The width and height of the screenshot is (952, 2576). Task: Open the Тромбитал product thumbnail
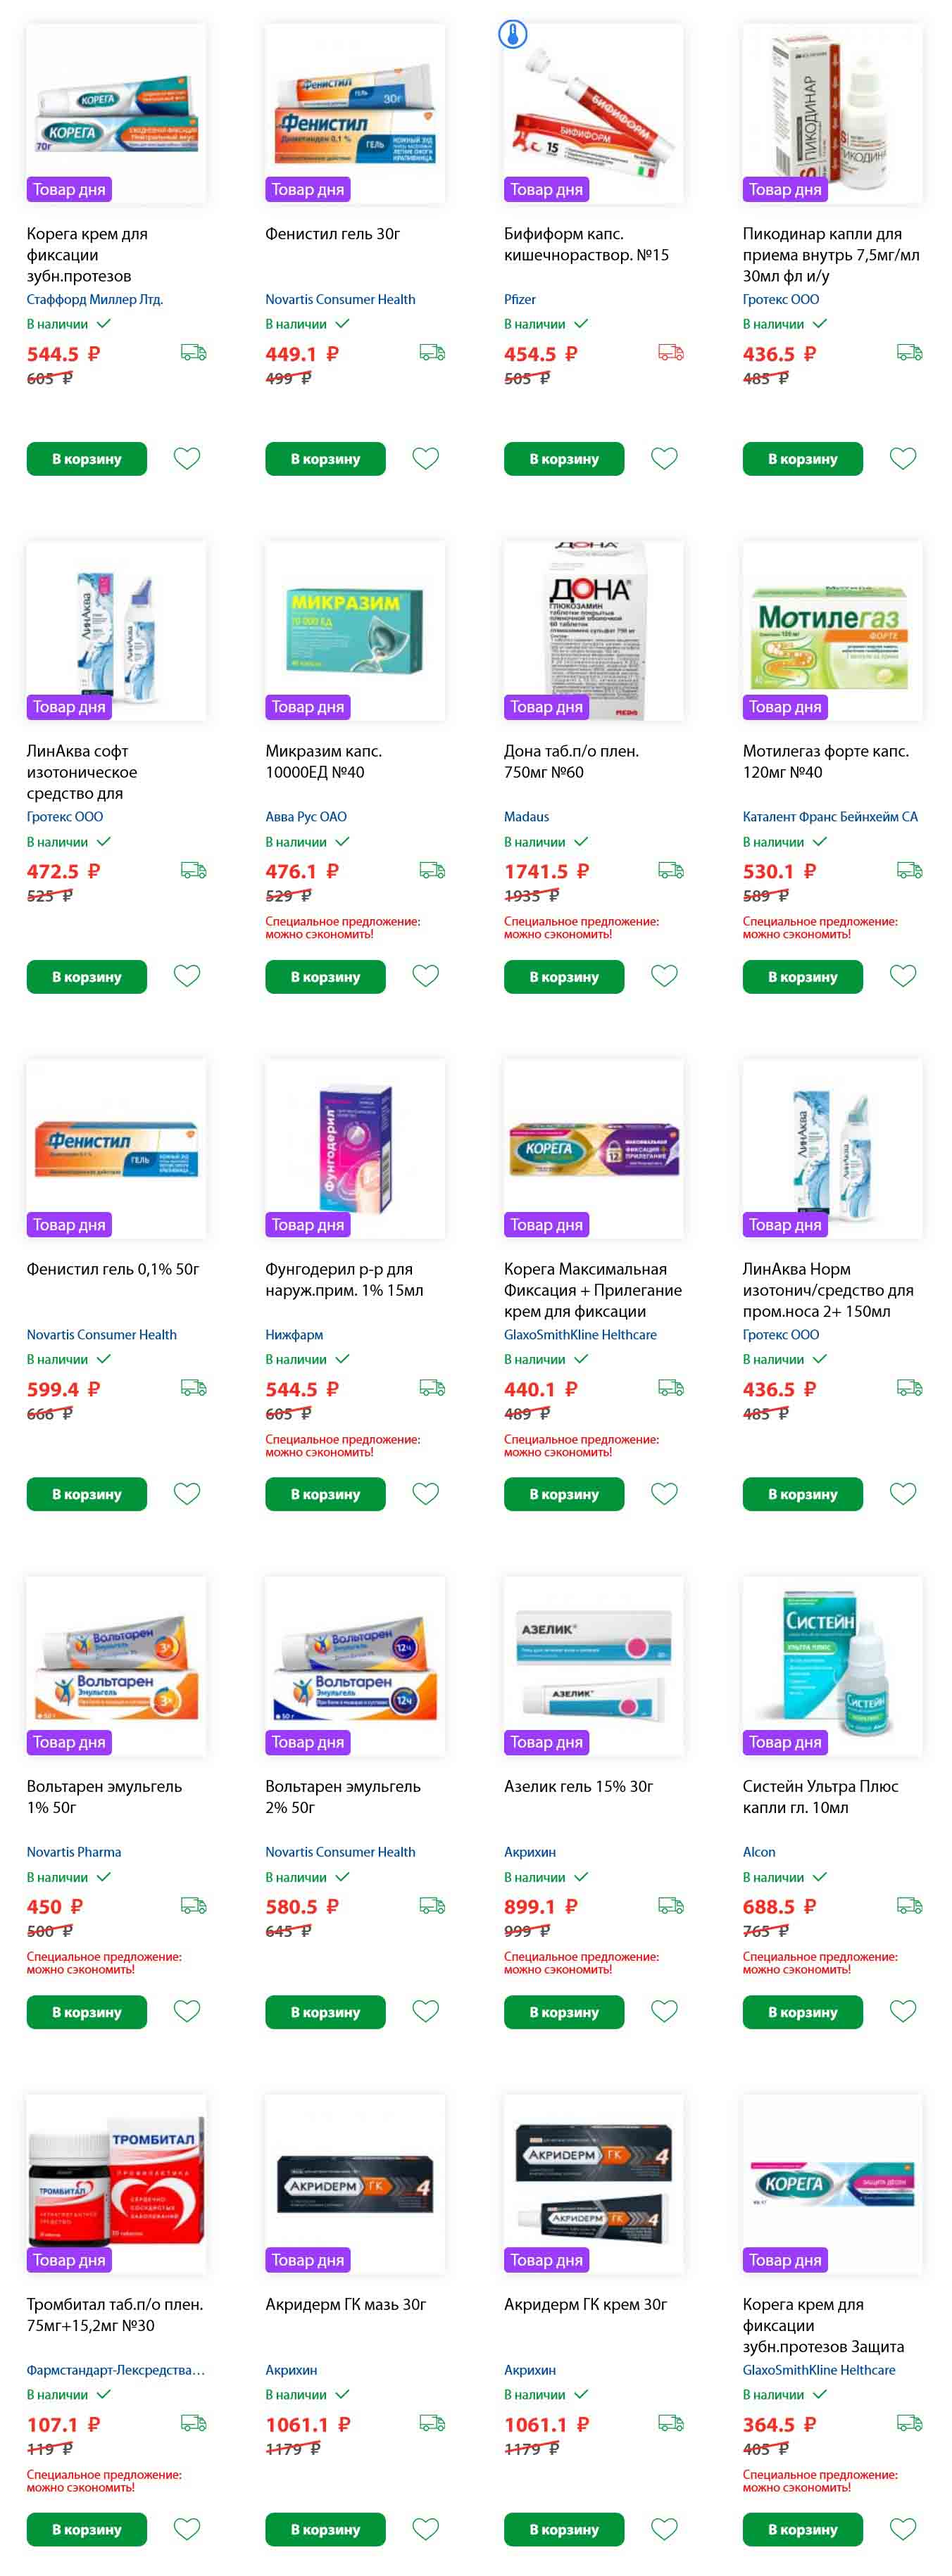pos(117,2184)
